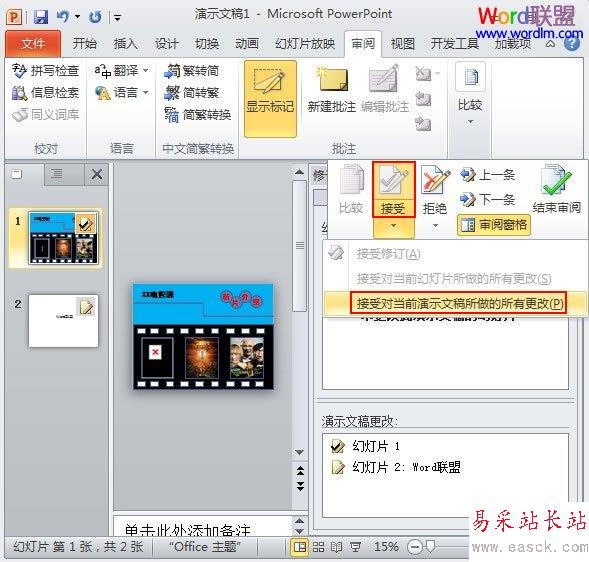This screenshot has width=589, height=562.
Task: Click the delete comment icon
Action: (x=423, y=74)
